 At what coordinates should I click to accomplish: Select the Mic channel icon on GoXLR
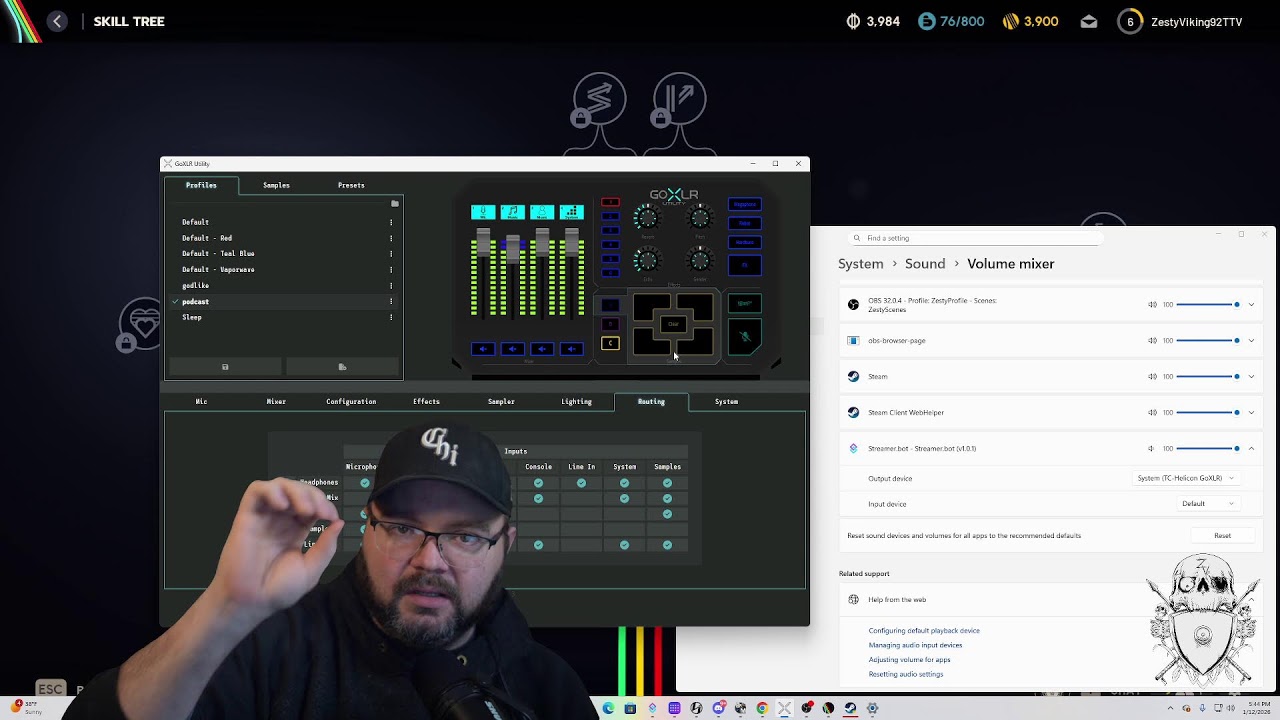[x=483, y=212]
